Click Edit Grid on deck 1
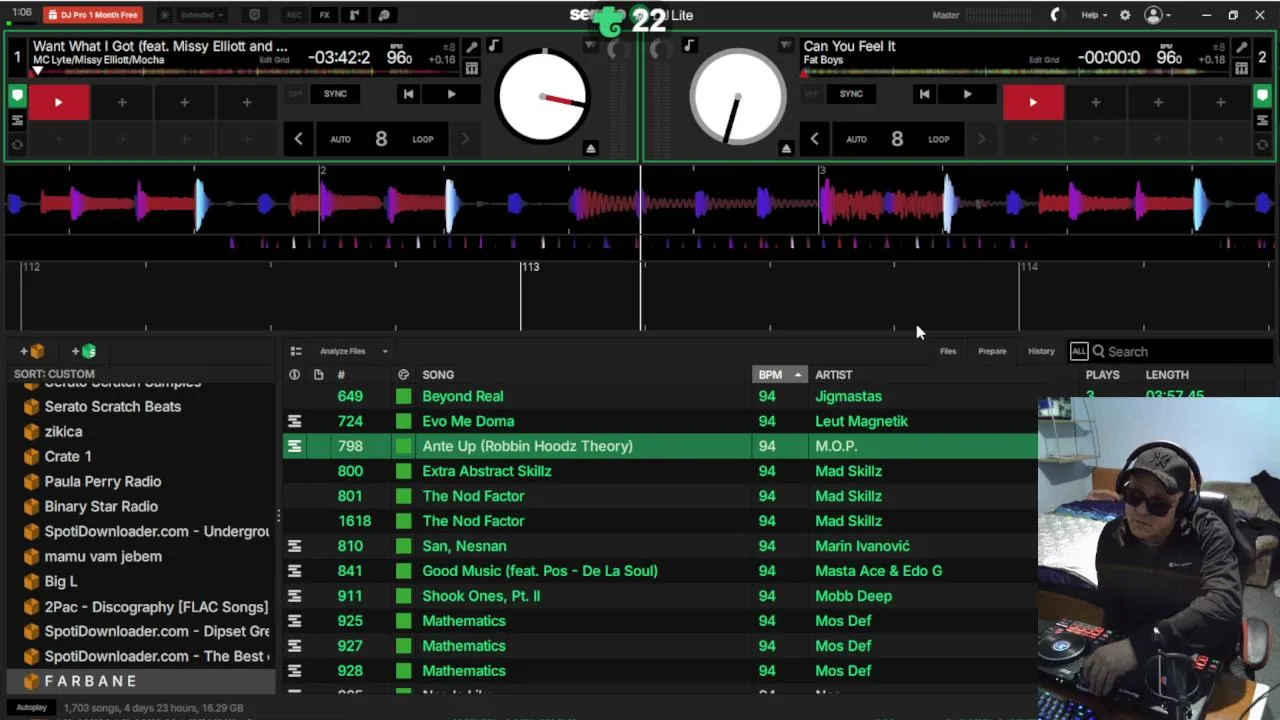This screenshot has height=720, width=1280. (274, 60)
